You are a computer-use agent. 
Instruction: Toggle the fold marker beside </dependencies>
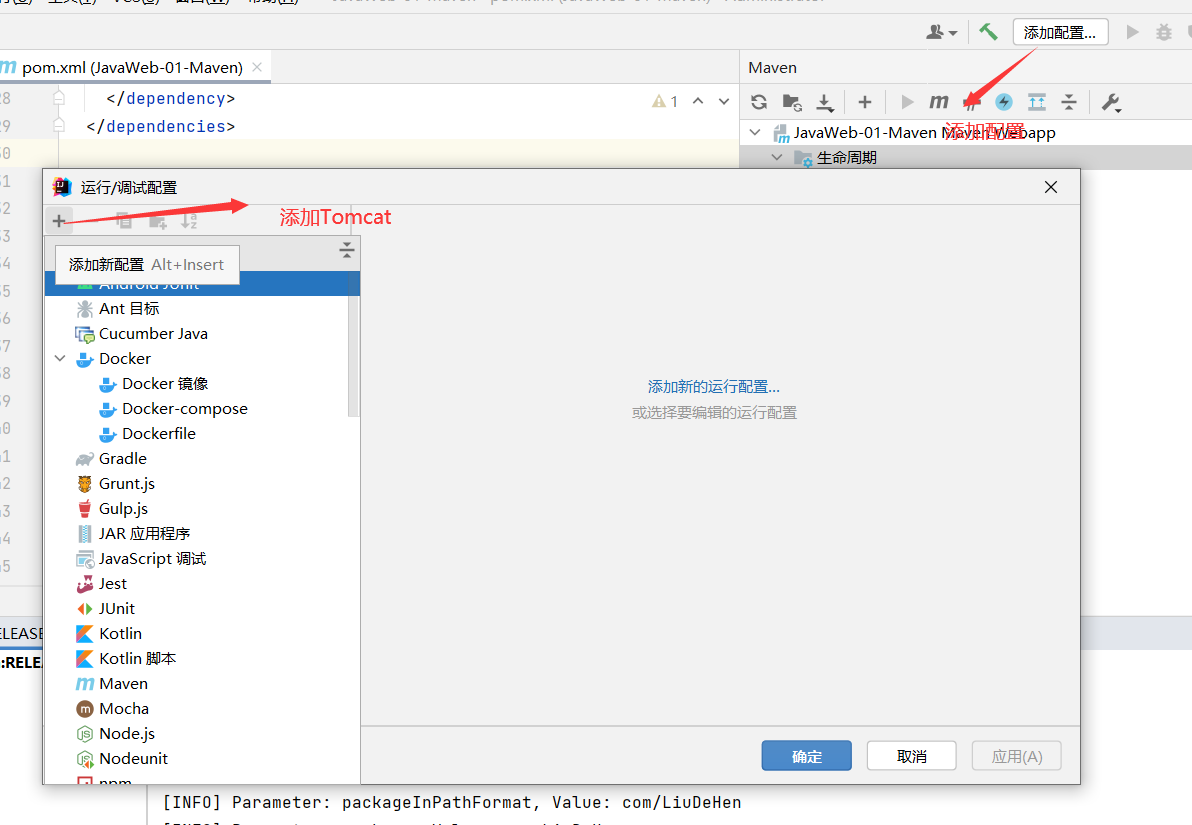coord(59,125)
